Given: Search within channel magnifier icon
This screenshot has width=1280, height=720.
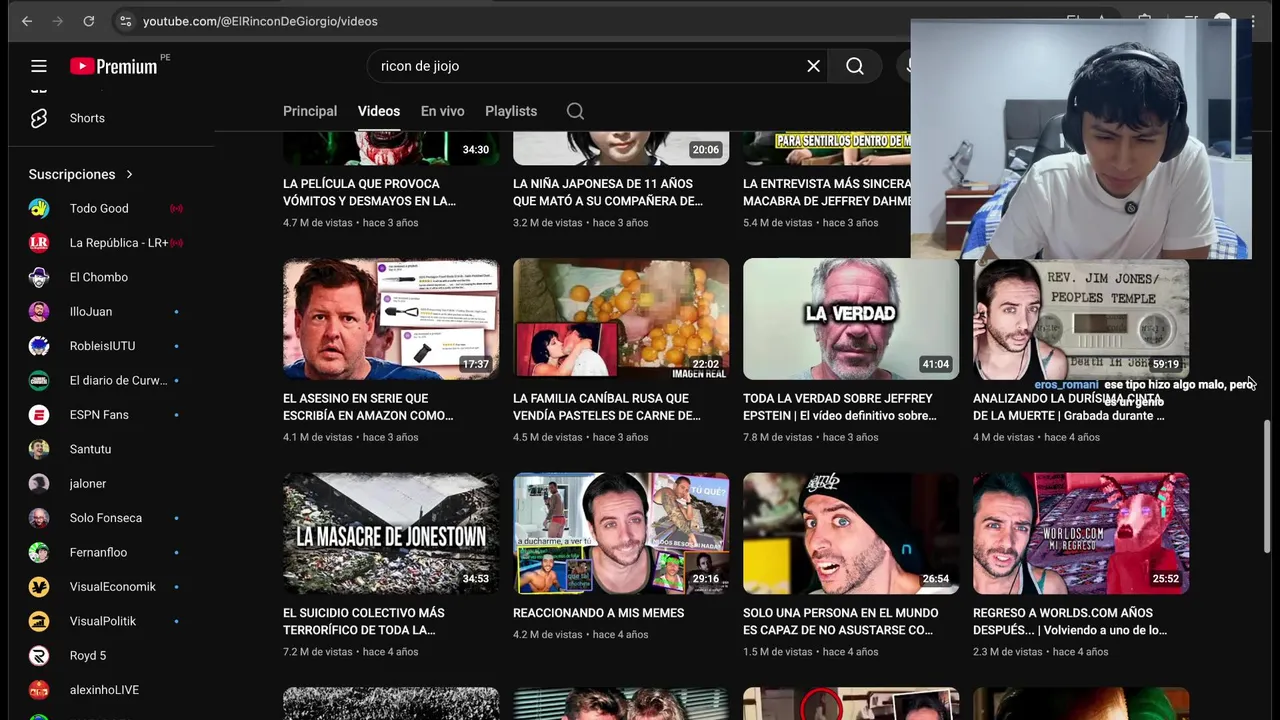Looking at the screenshot, I should coord(575,111).
